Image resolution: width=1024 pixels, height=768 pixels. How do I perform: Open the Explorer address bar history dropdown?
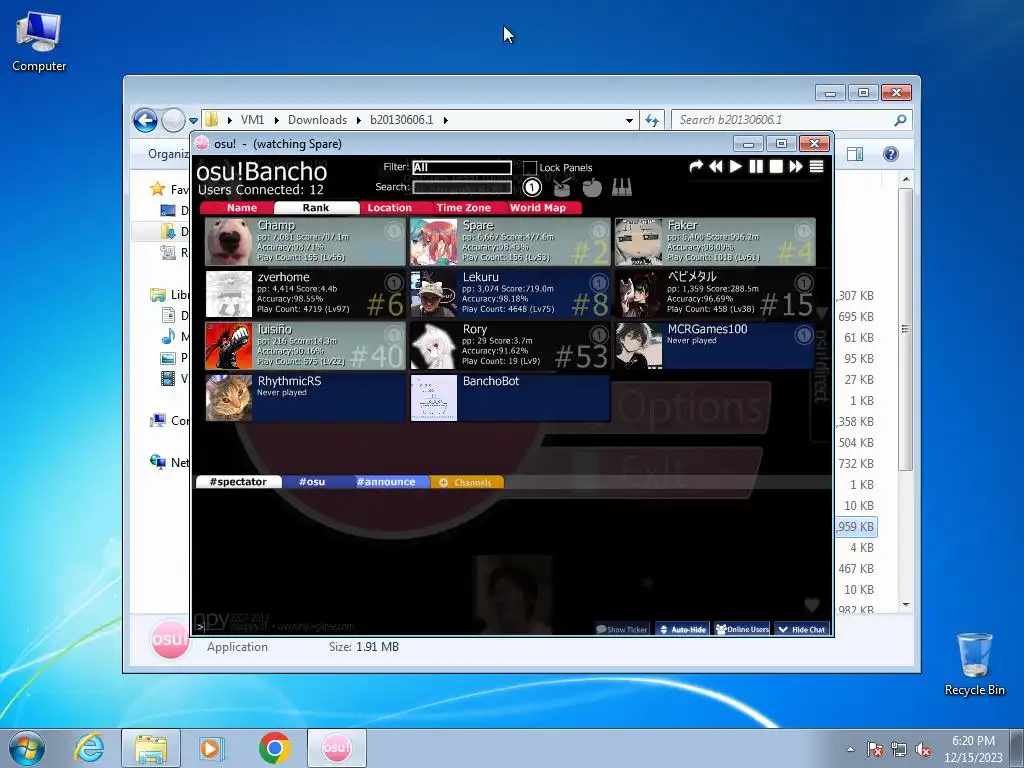(629, 120)
